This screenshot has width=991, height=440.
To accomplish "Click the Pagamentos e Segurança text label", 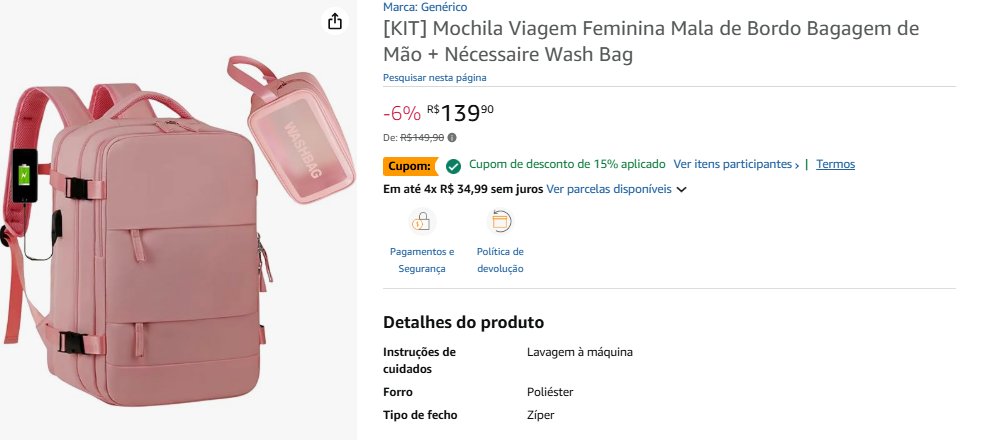I will (421, 260).
